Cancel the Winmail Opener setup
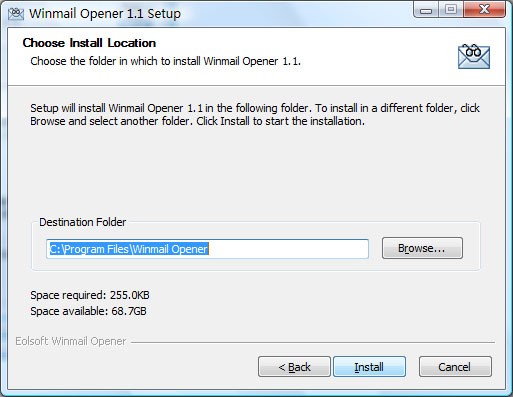The height and width of the screenshot is (397, 513). 455,367
